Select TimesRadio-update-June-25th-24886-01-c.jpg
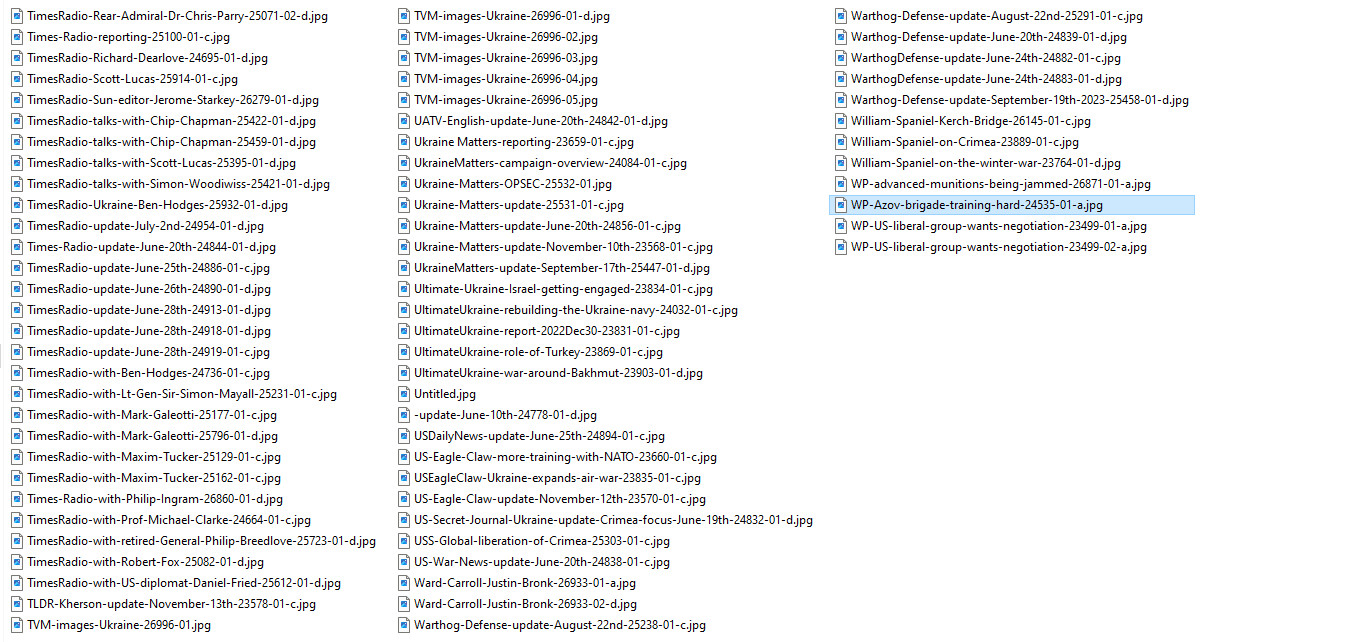The image size is (1345, 642). coord(148,268)
